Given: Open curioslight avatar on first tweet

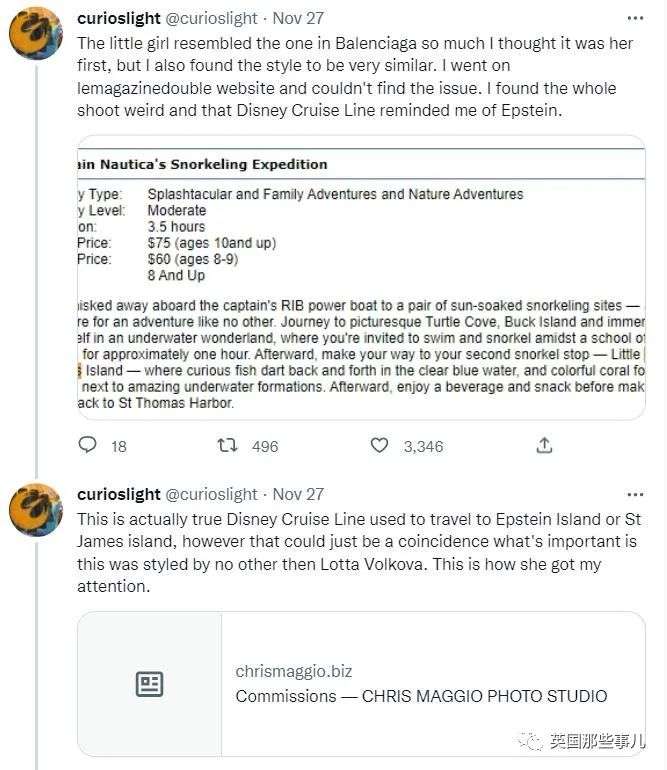Looking at the screenshot, I should (36, 34).
